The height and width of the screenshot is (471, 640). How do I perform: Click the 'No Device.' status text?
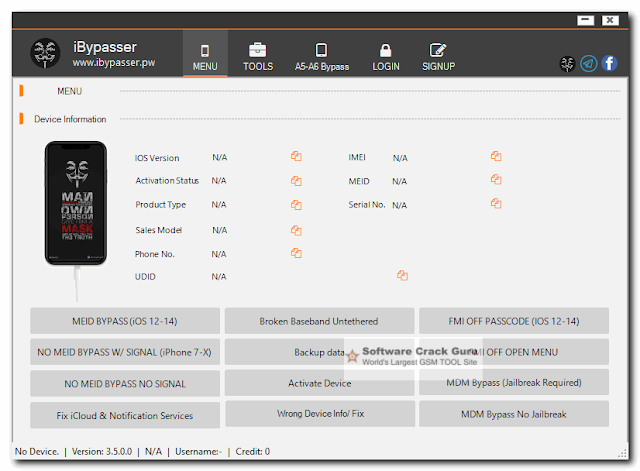tap(37, 451)
